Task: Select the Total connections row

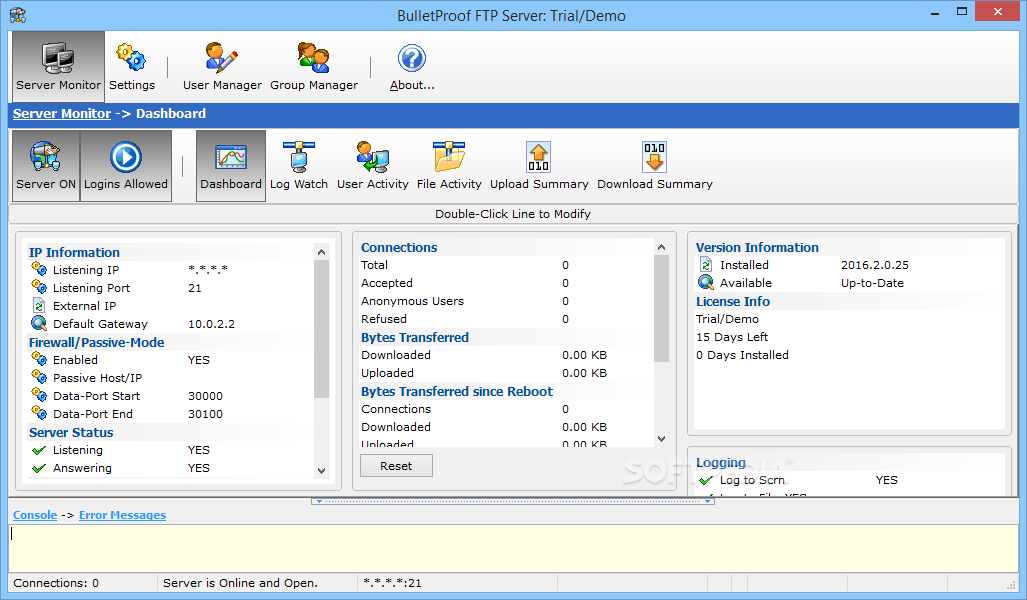Action: point(506,265)
